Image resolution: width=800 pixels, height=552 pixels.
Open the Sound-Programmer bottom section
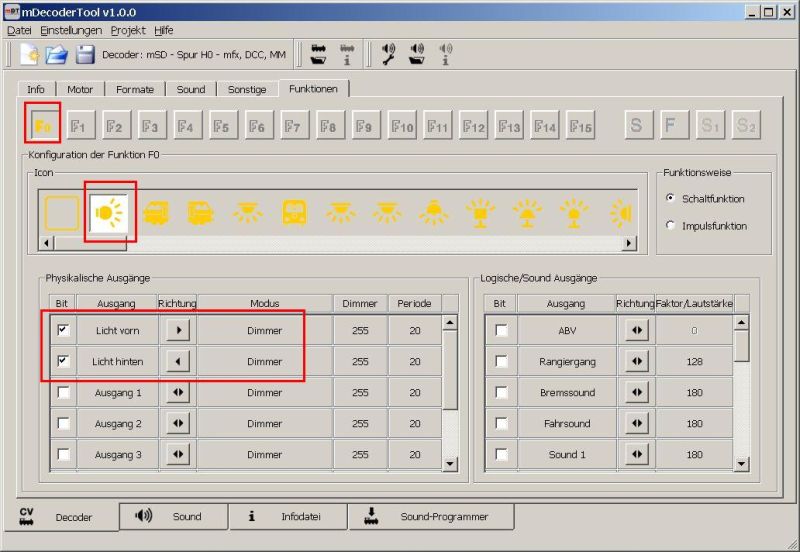click(431, 517)
